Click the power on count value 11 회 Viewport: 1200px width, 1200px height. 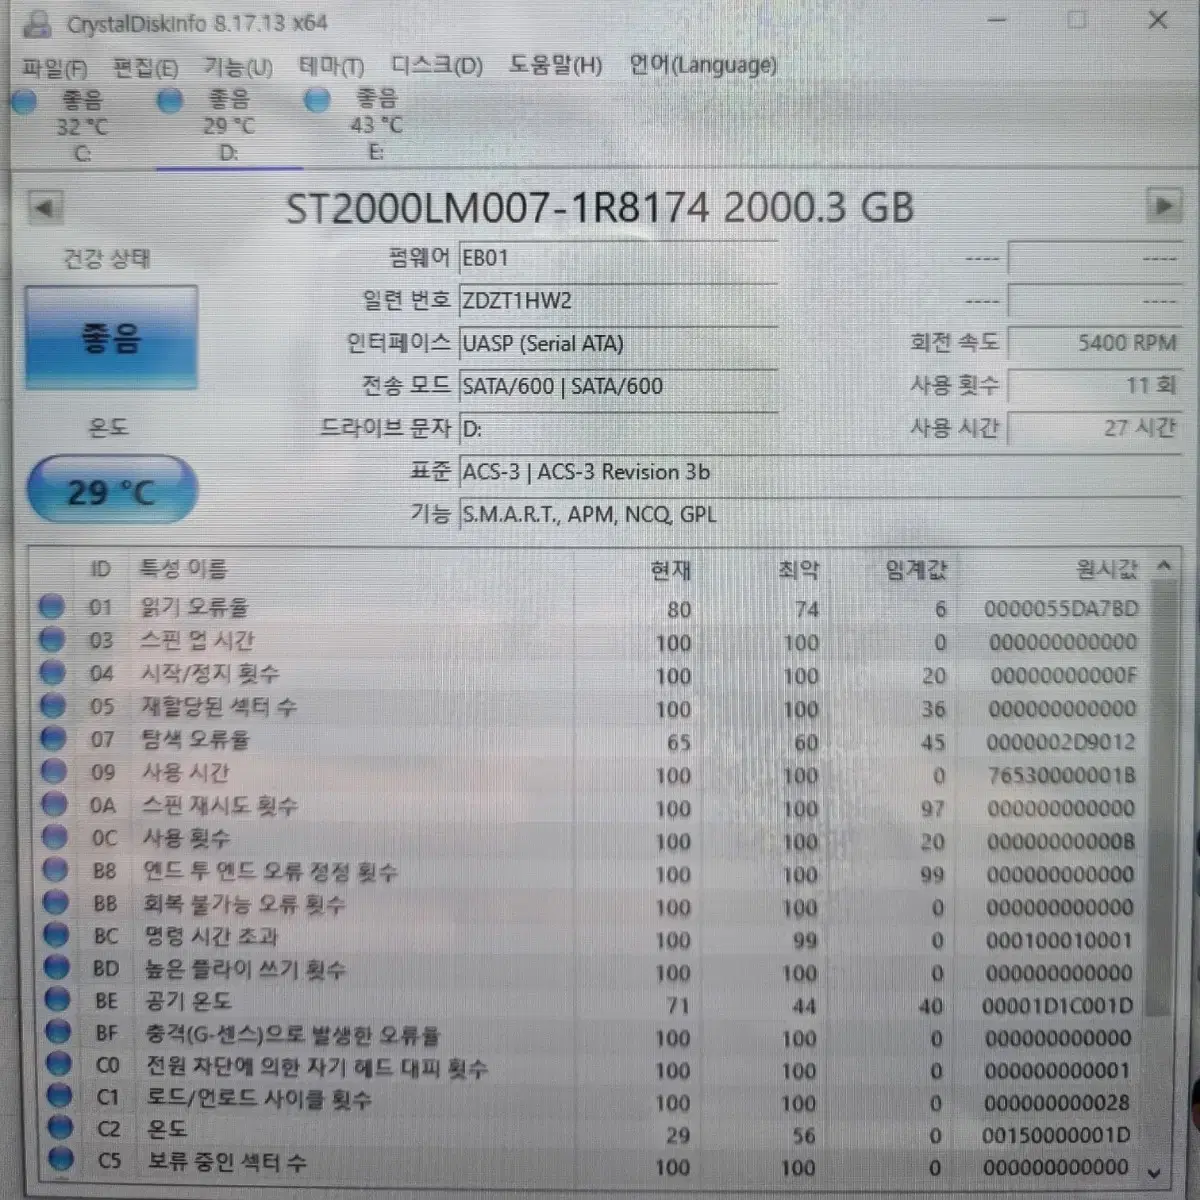coord(1095,385)
